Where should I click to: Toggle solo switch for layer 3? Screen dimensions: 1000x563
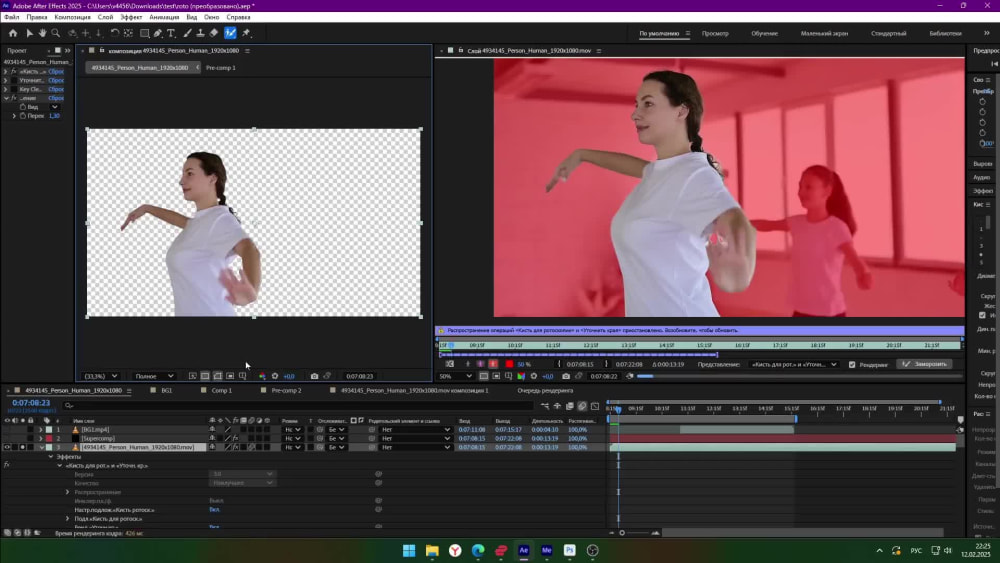click(x=22, y=448)
